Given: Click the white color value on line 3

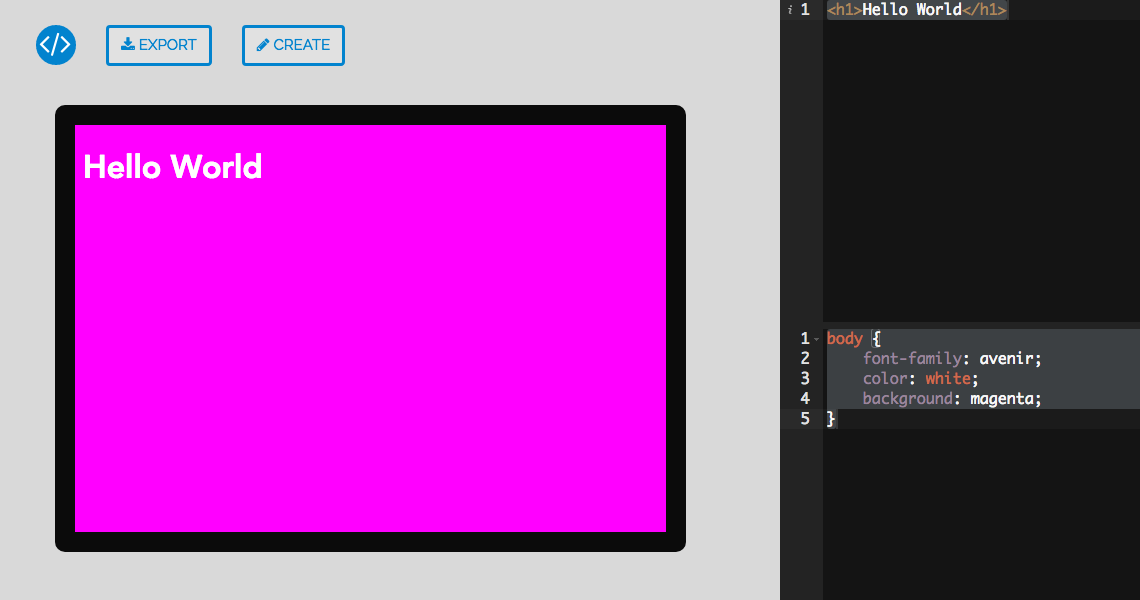Looking at the screenshot, I should tap(948, 378).
